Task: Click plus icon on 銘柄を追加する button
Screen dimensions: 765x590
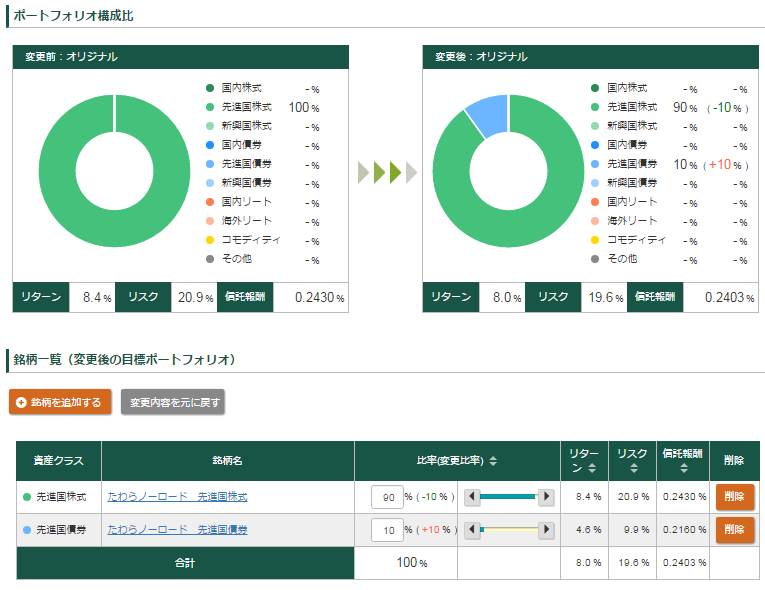Action: [21, 402]
